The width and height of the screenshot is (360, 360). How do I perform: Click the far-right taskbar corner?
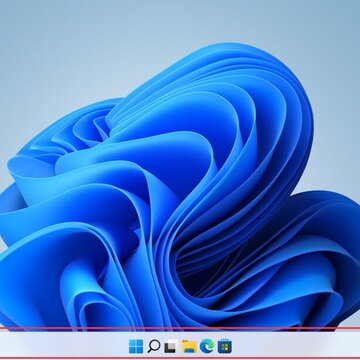pos(357,347)
